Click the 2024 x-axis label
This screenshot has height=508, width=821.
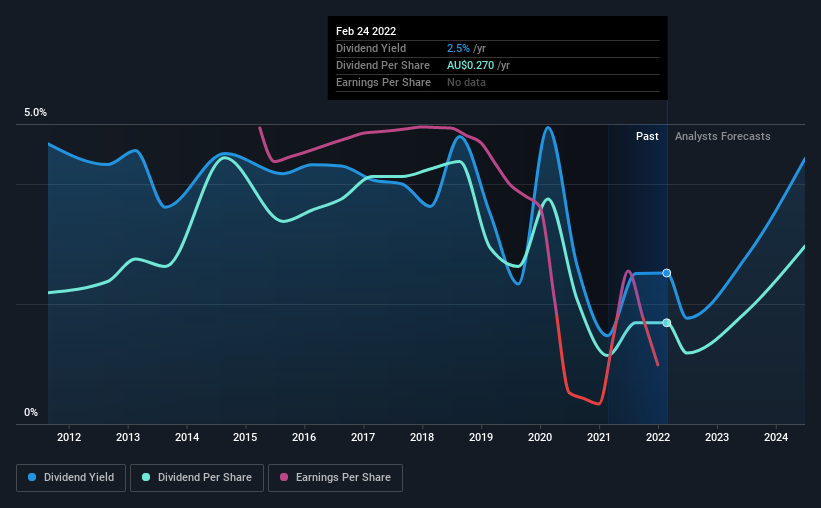click(776, 437)
